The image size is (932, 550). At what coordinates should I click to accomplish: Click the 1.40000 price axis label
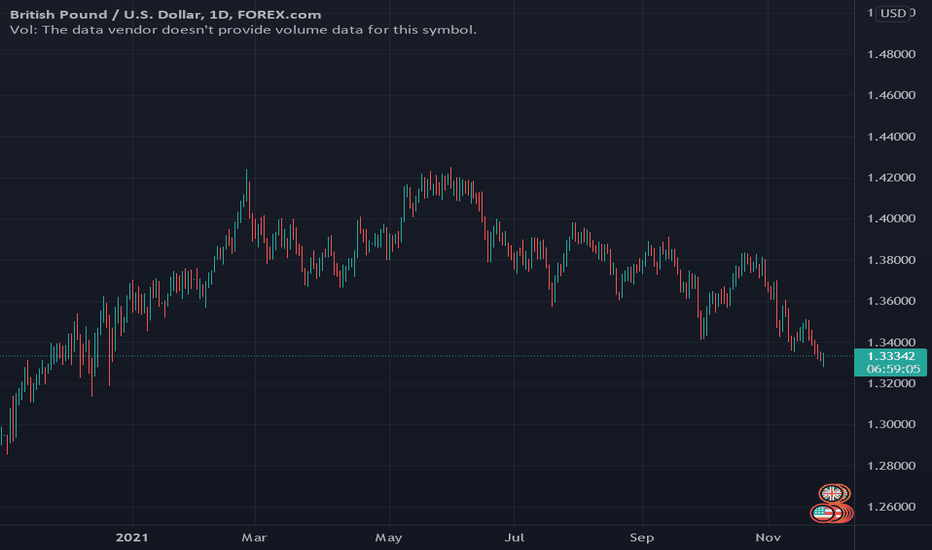tap(891, 219)
